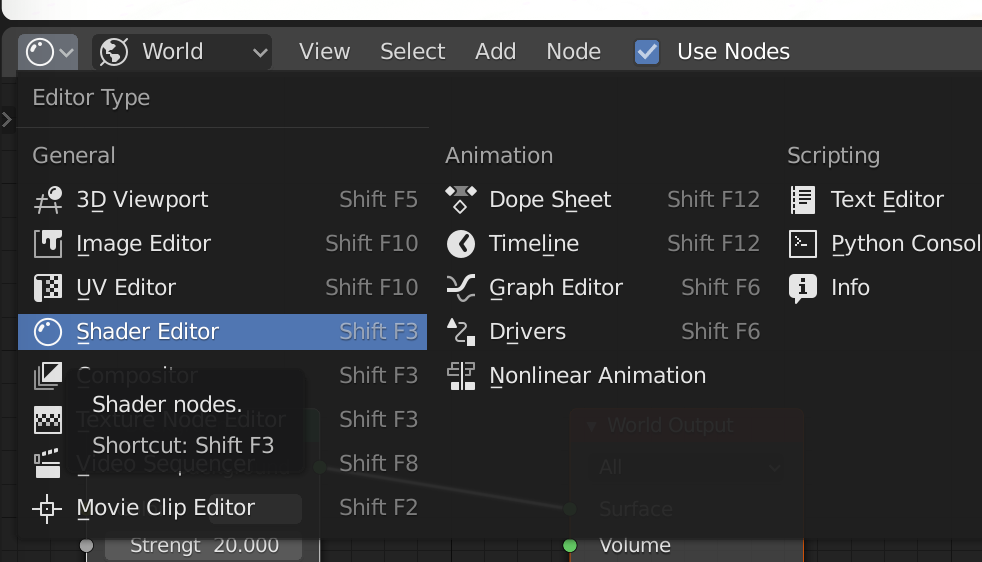Open the View menu
This screenshot has width=982, height=562.
coord(324,51)
